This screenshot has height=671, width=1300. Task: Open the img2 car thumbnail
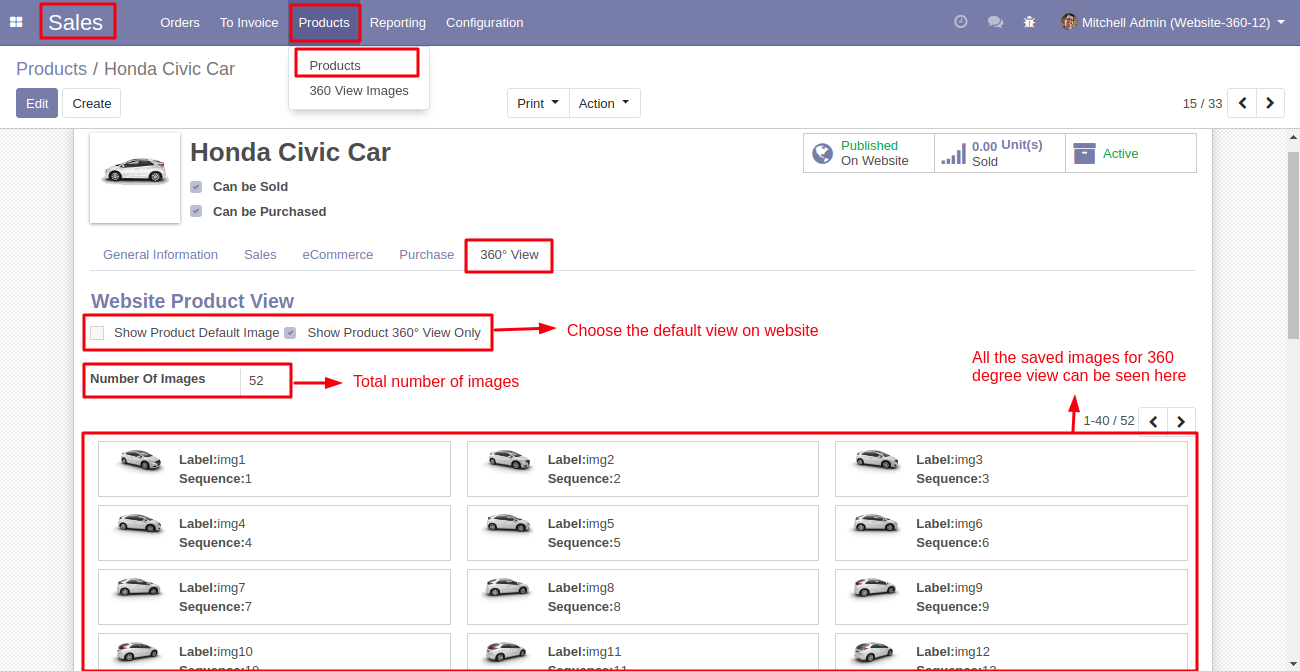tap(509, 460)
